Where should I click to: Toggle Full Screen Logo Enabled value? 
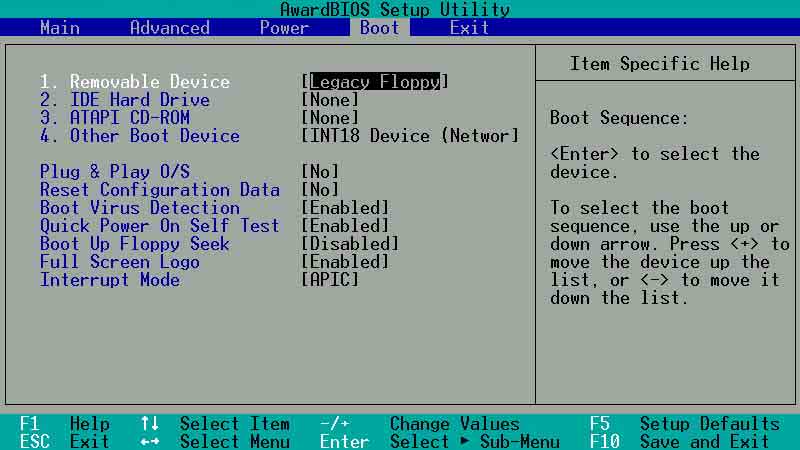[345, 262]
